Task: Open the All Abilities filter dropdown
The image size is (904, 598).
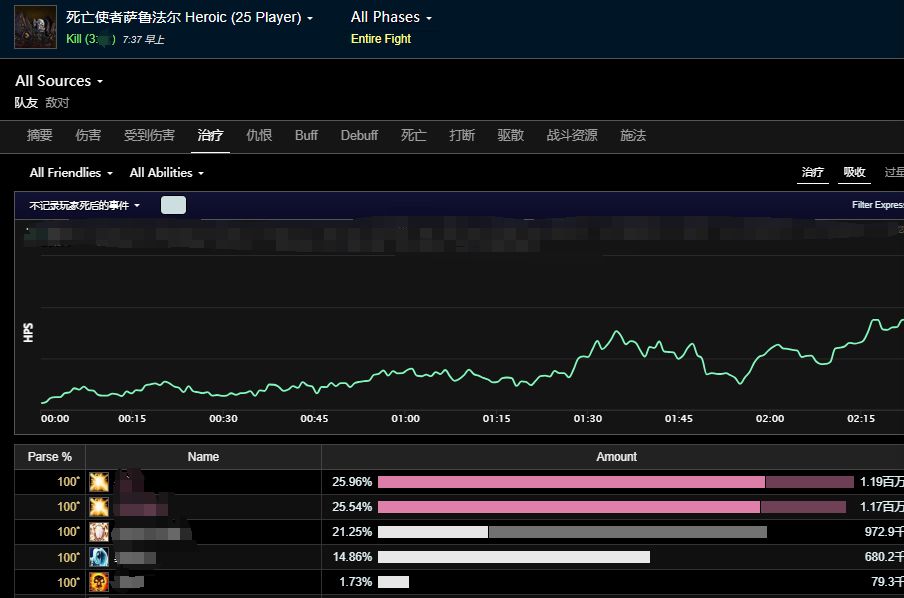Action: 166,173
